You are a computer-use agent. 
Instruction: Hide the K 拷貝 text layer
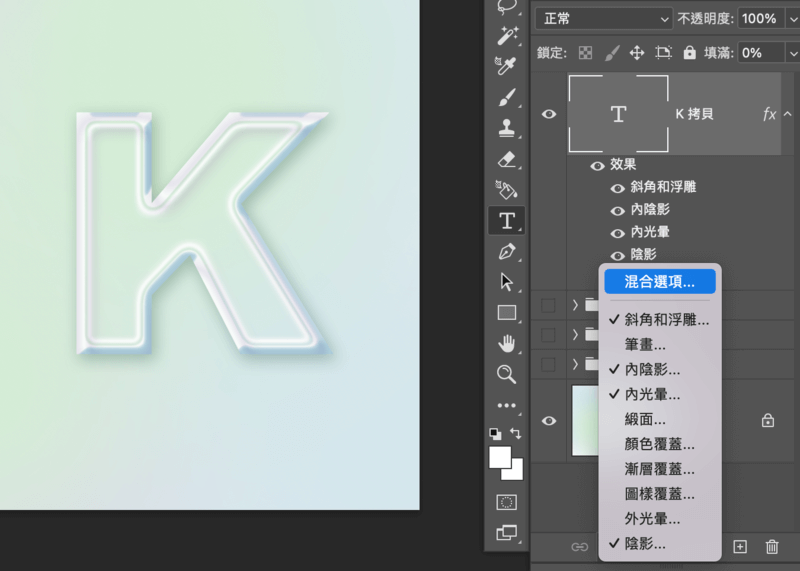click(x=549, y=114)
